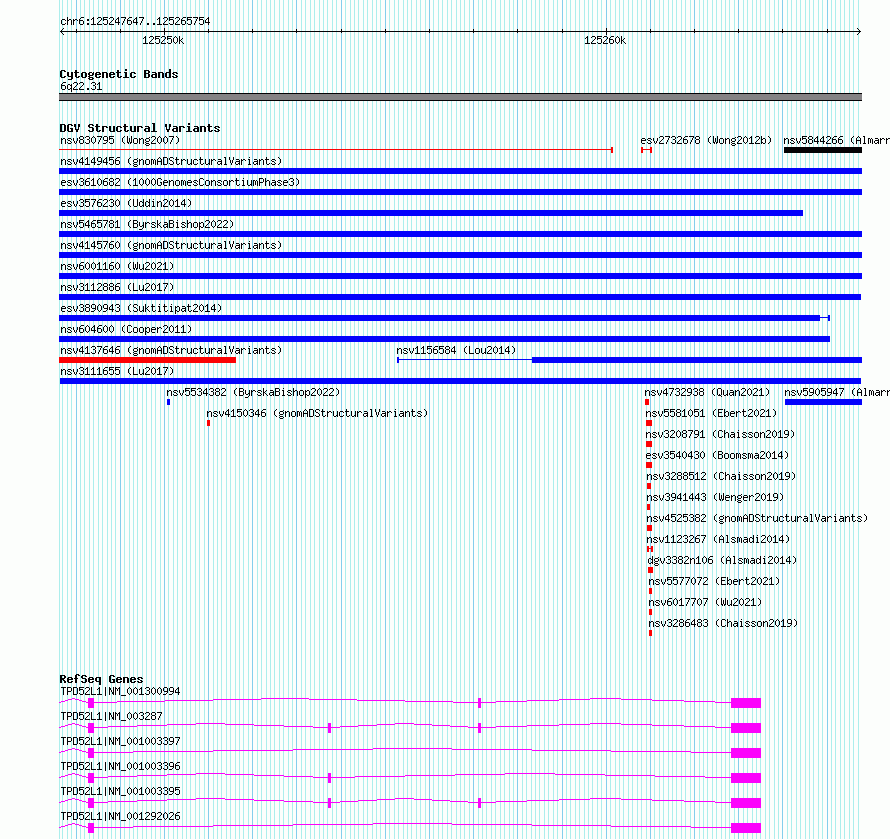Click the blue bar of nsv604600 (Cooper2011)
This screenshot has height=839, width=890.
[444, 339]
